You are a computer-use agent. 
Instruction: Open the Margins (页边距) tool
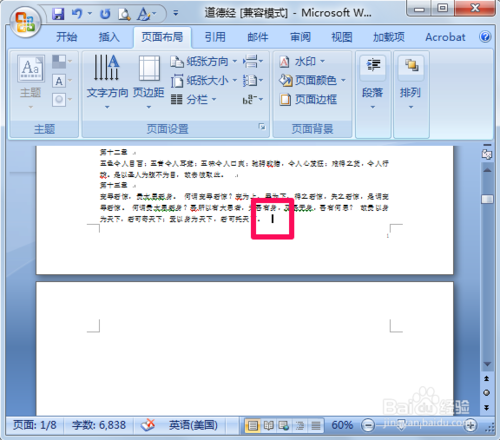pos(149,82)
